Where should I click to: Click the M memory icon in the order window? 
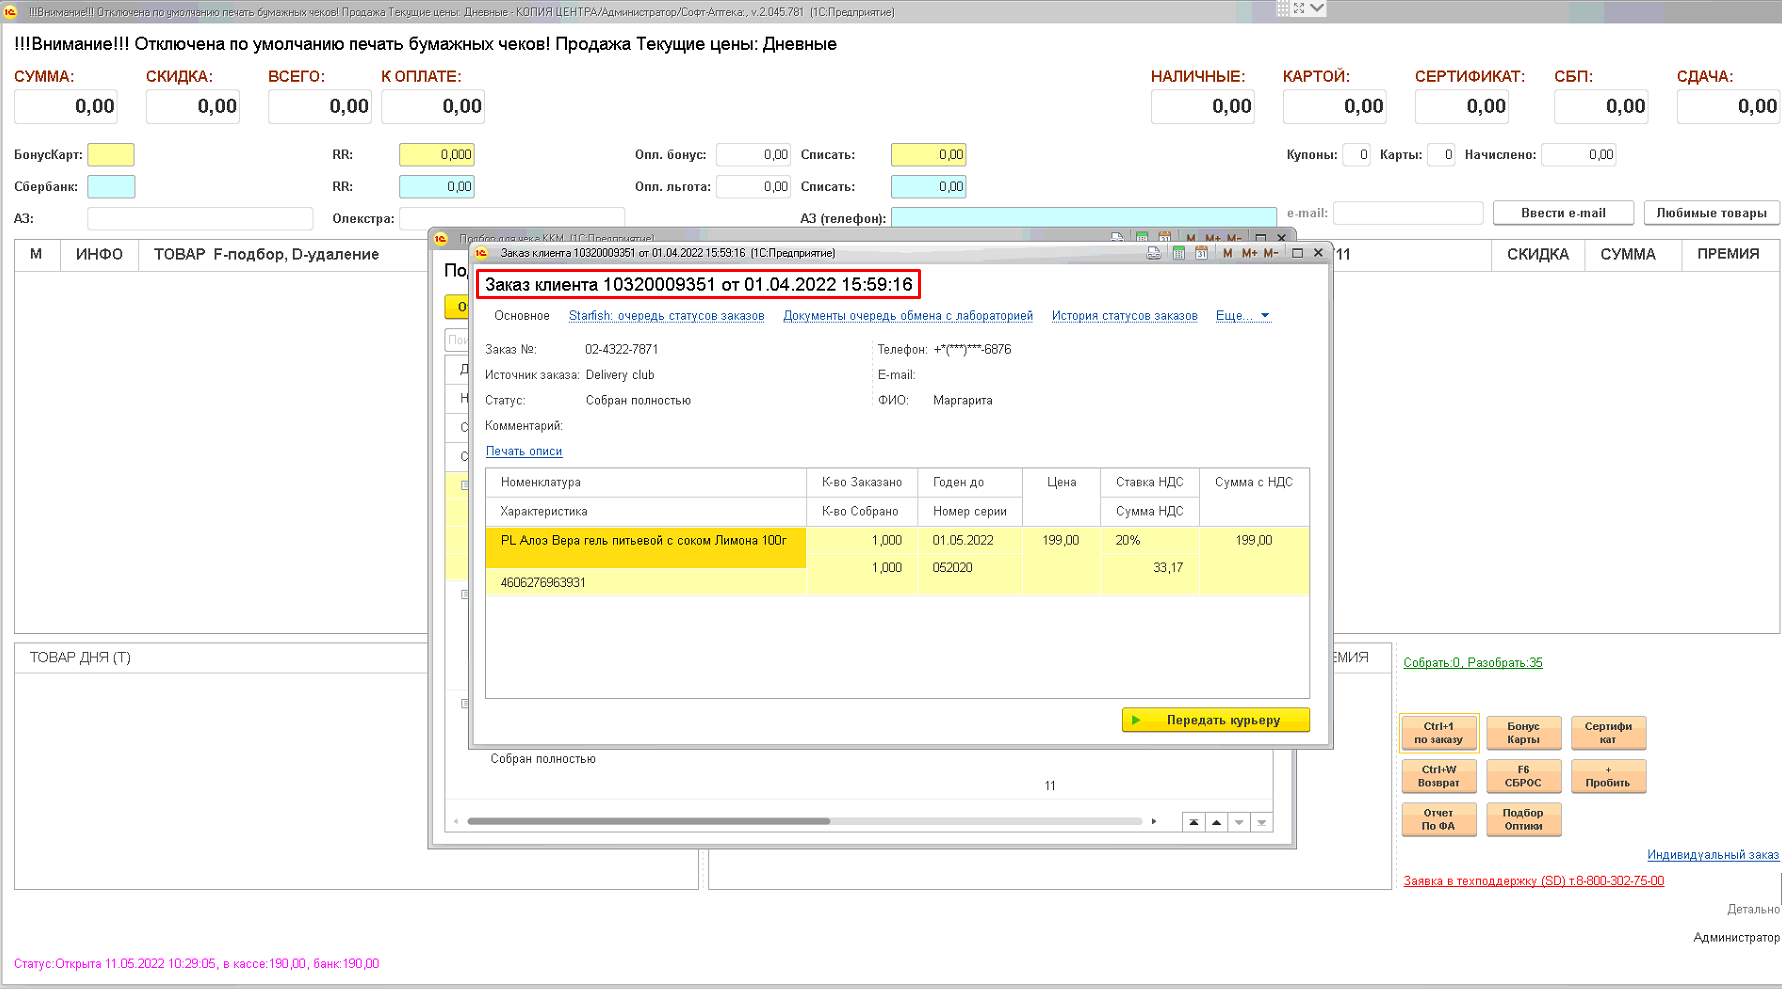pos(1227,253)
